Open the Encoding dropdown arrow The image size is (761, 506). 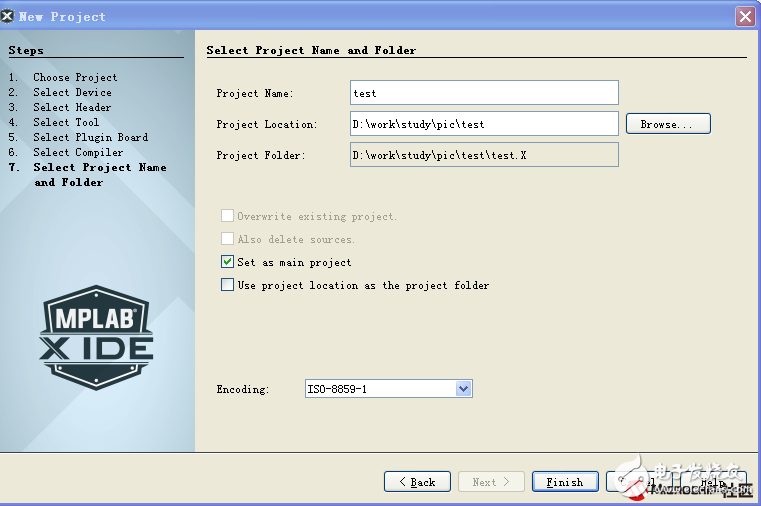(463, 388)
